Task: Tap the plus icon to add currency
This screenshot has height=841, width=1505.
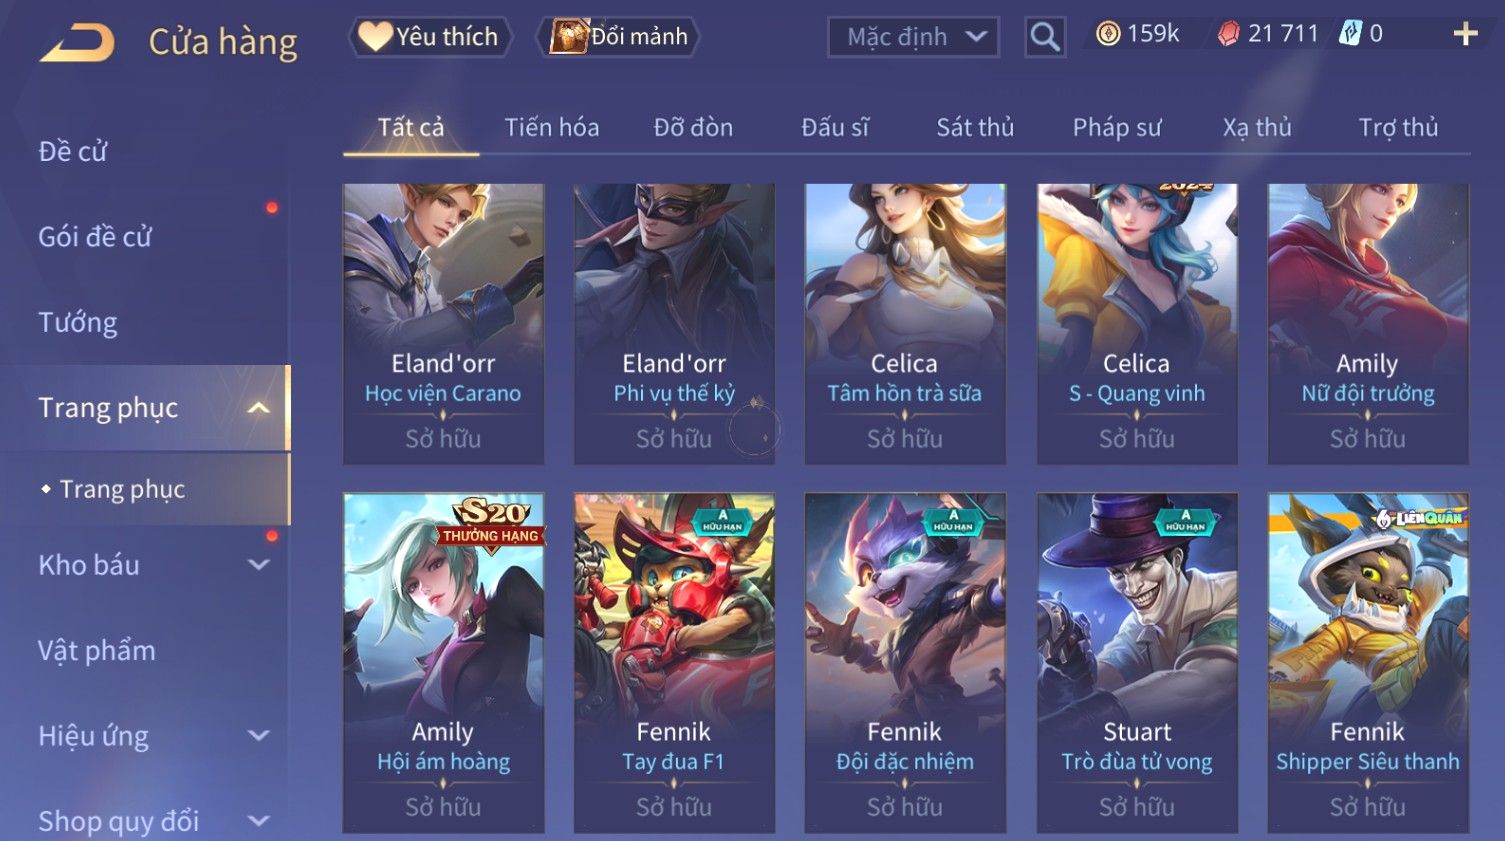Action: click(1465, 34)
